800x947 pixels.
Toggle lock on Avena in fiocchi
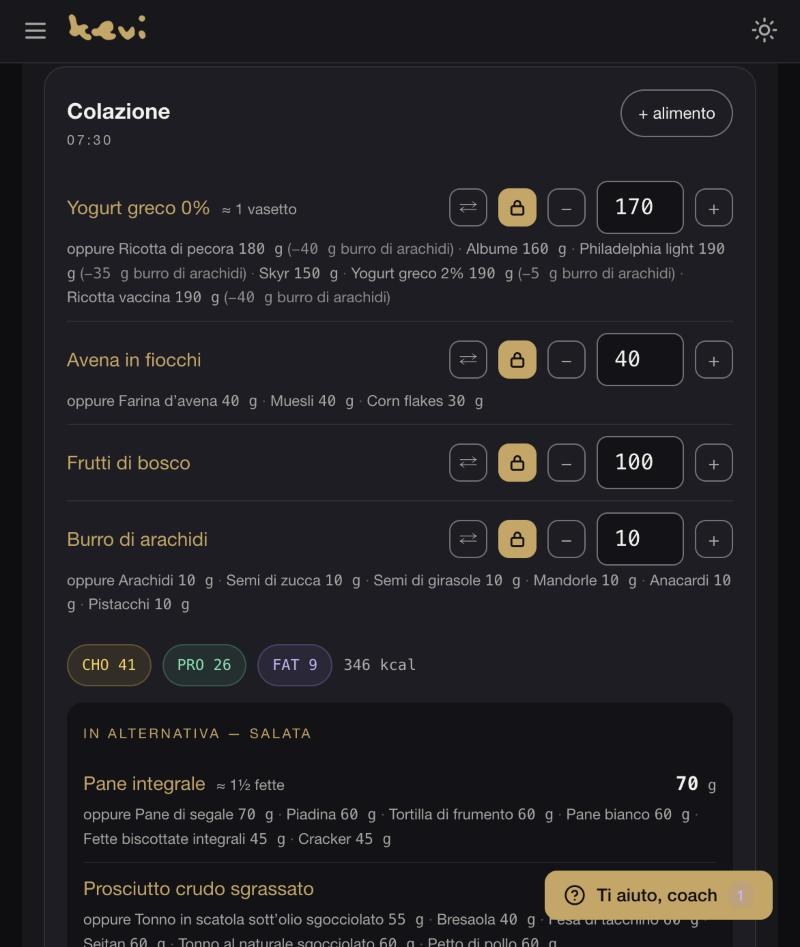[x=517, y=360]
